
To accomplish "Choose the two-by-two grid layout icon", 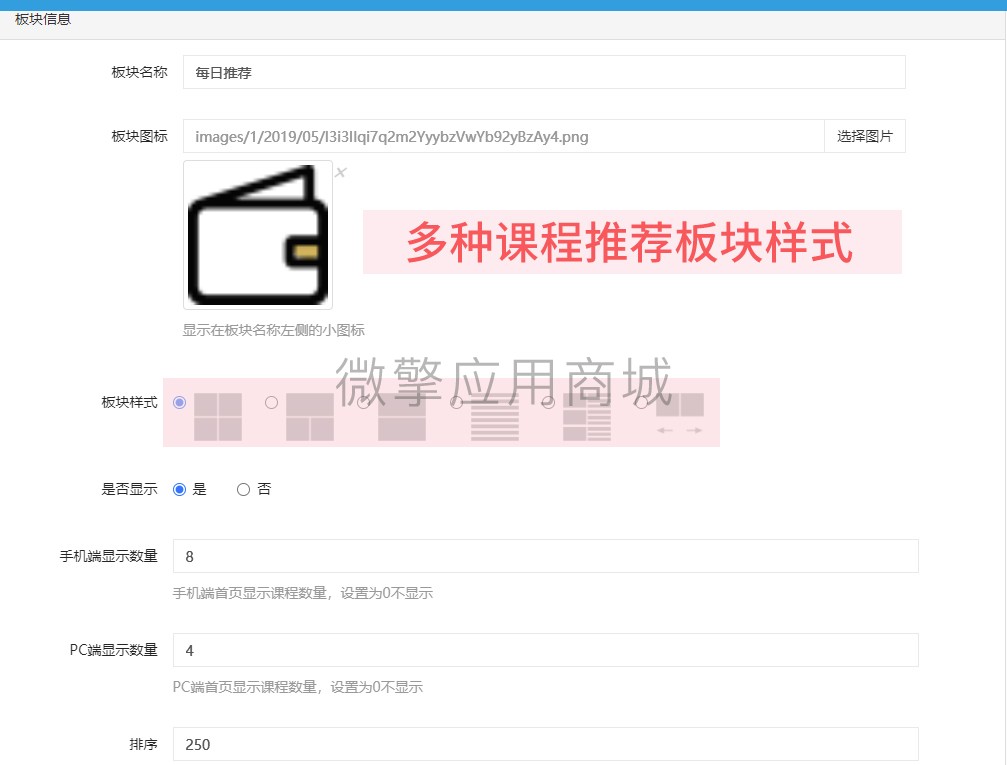I will [x=218, y=416].
